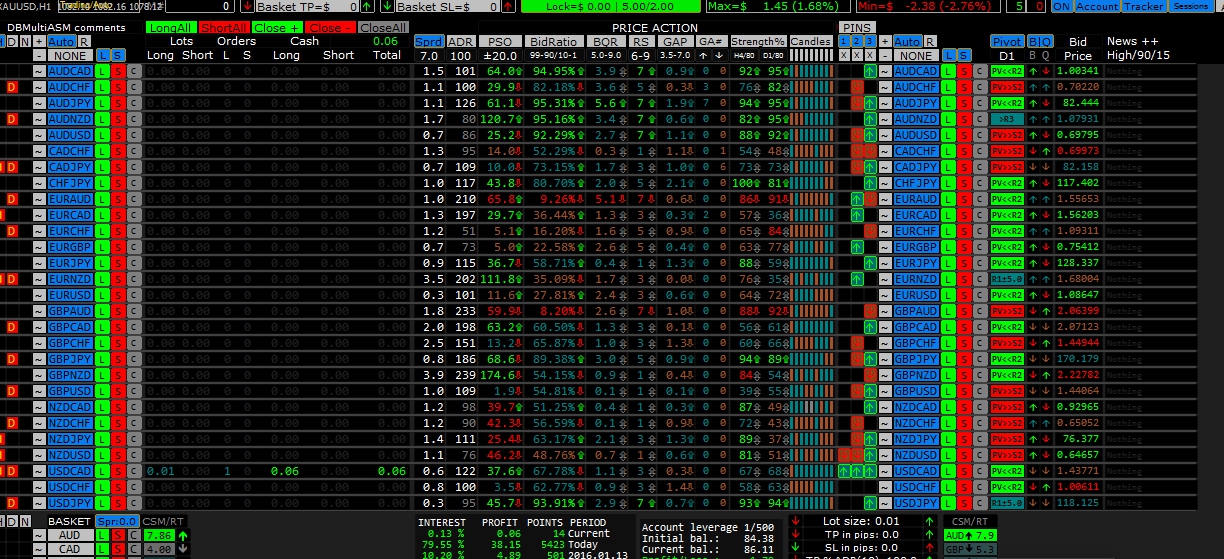Click the Basket TP=$ input field
The width and height of the screenshot is (1224, 559).
click(308, 6)
